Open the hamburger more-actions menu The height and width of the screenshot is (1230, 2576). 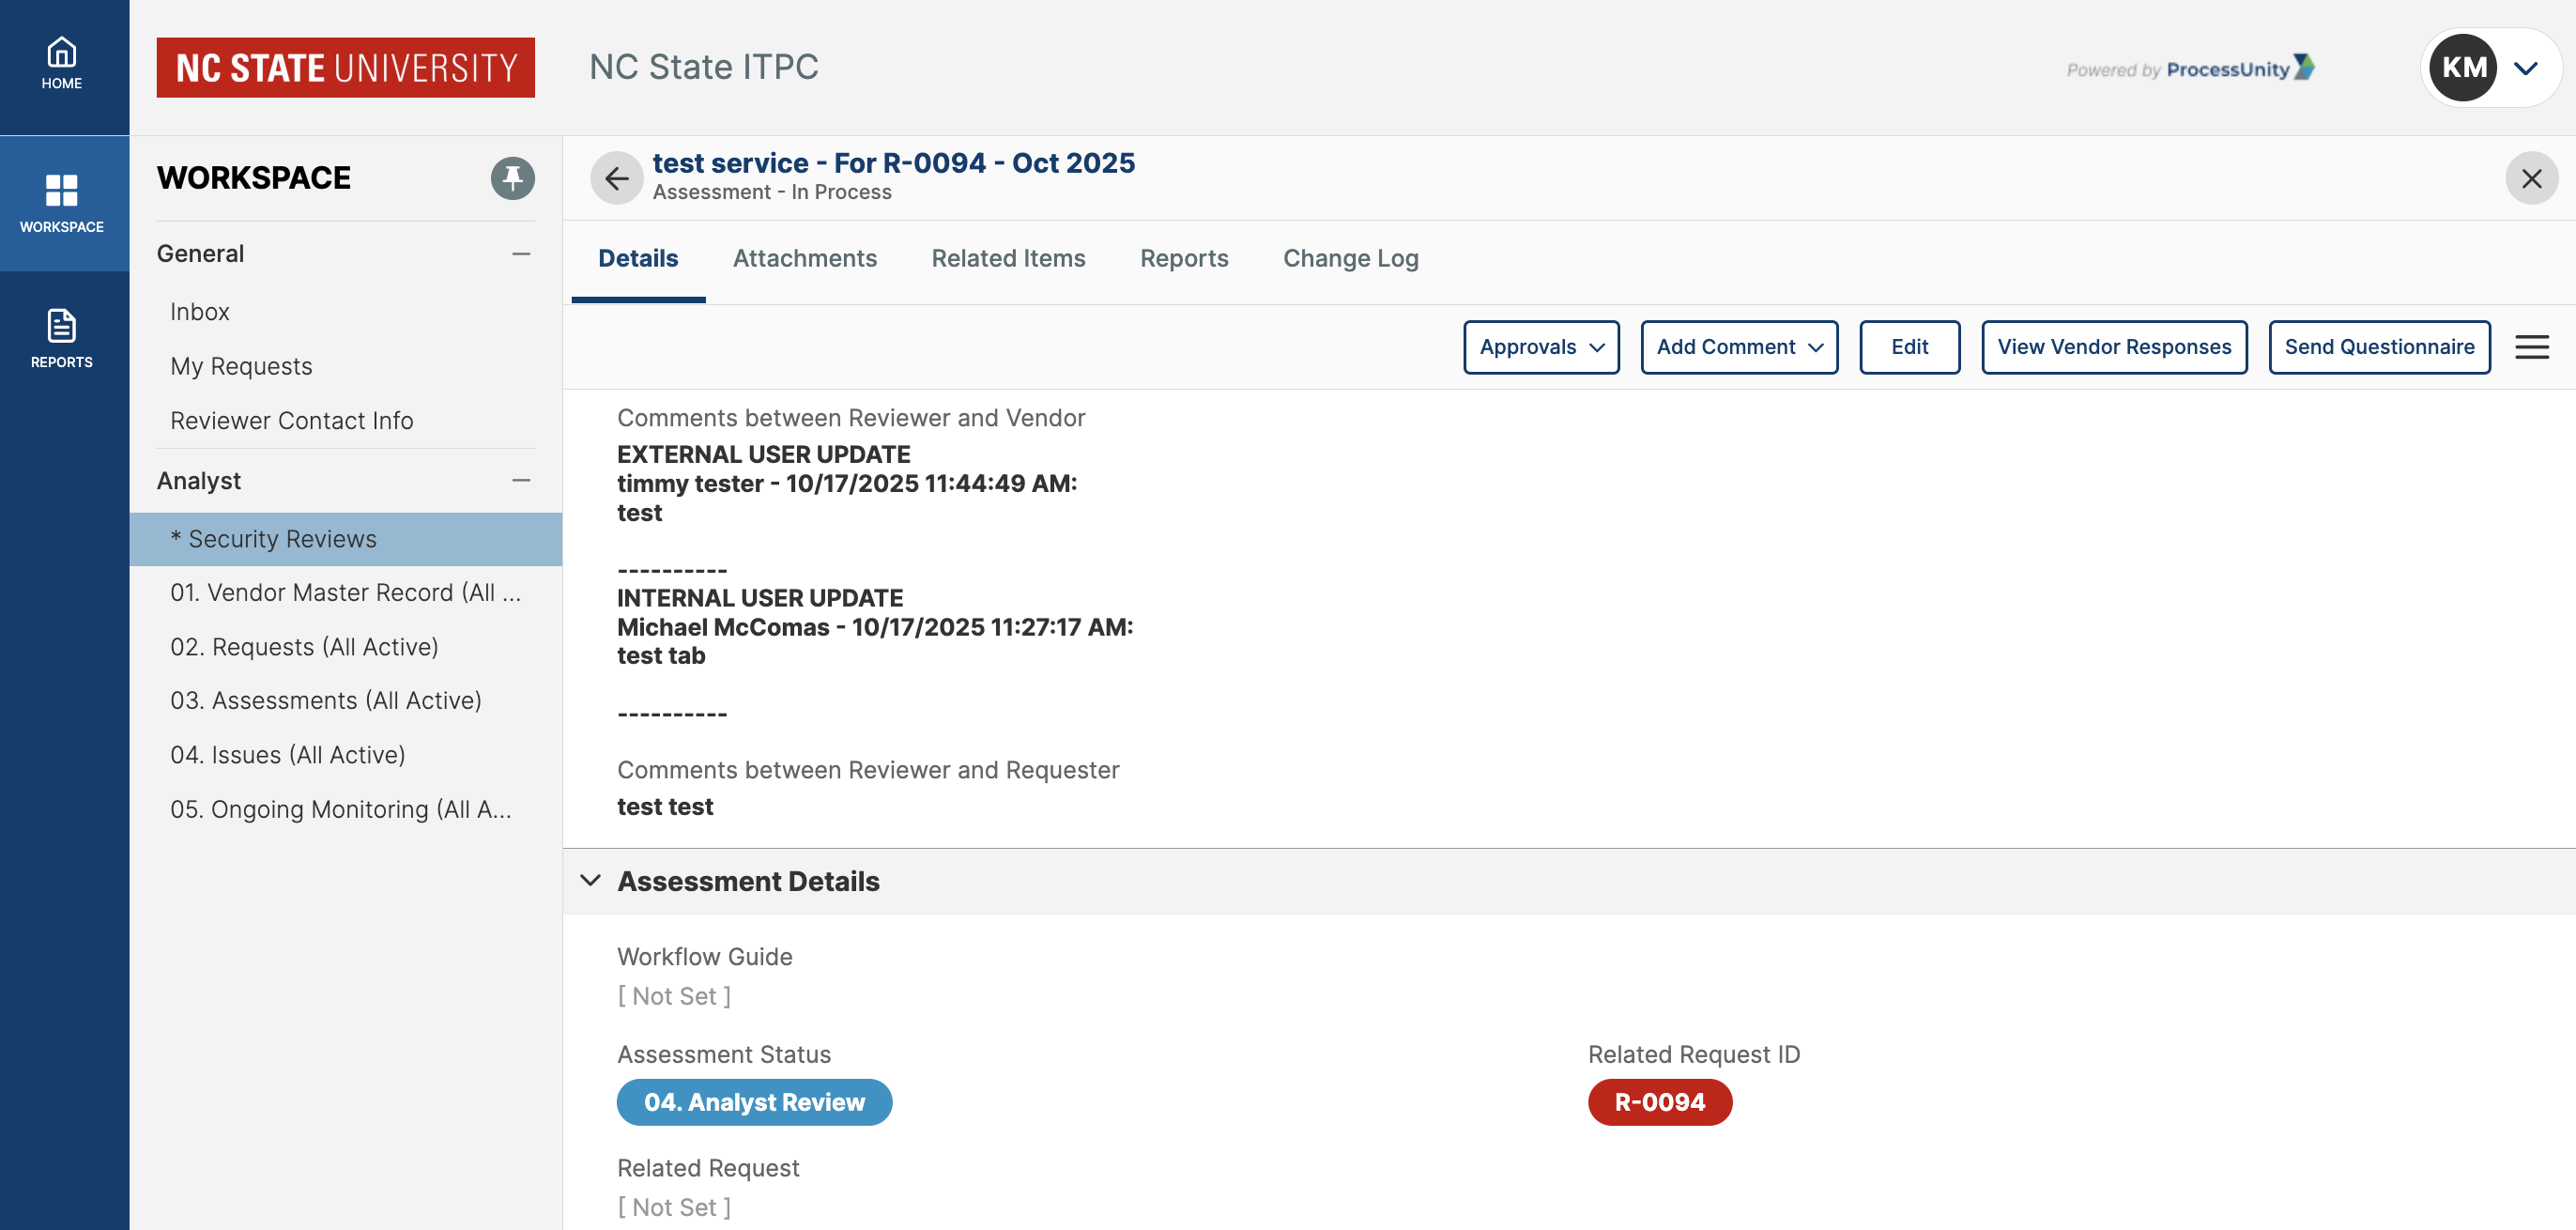tap(2532, 347)
